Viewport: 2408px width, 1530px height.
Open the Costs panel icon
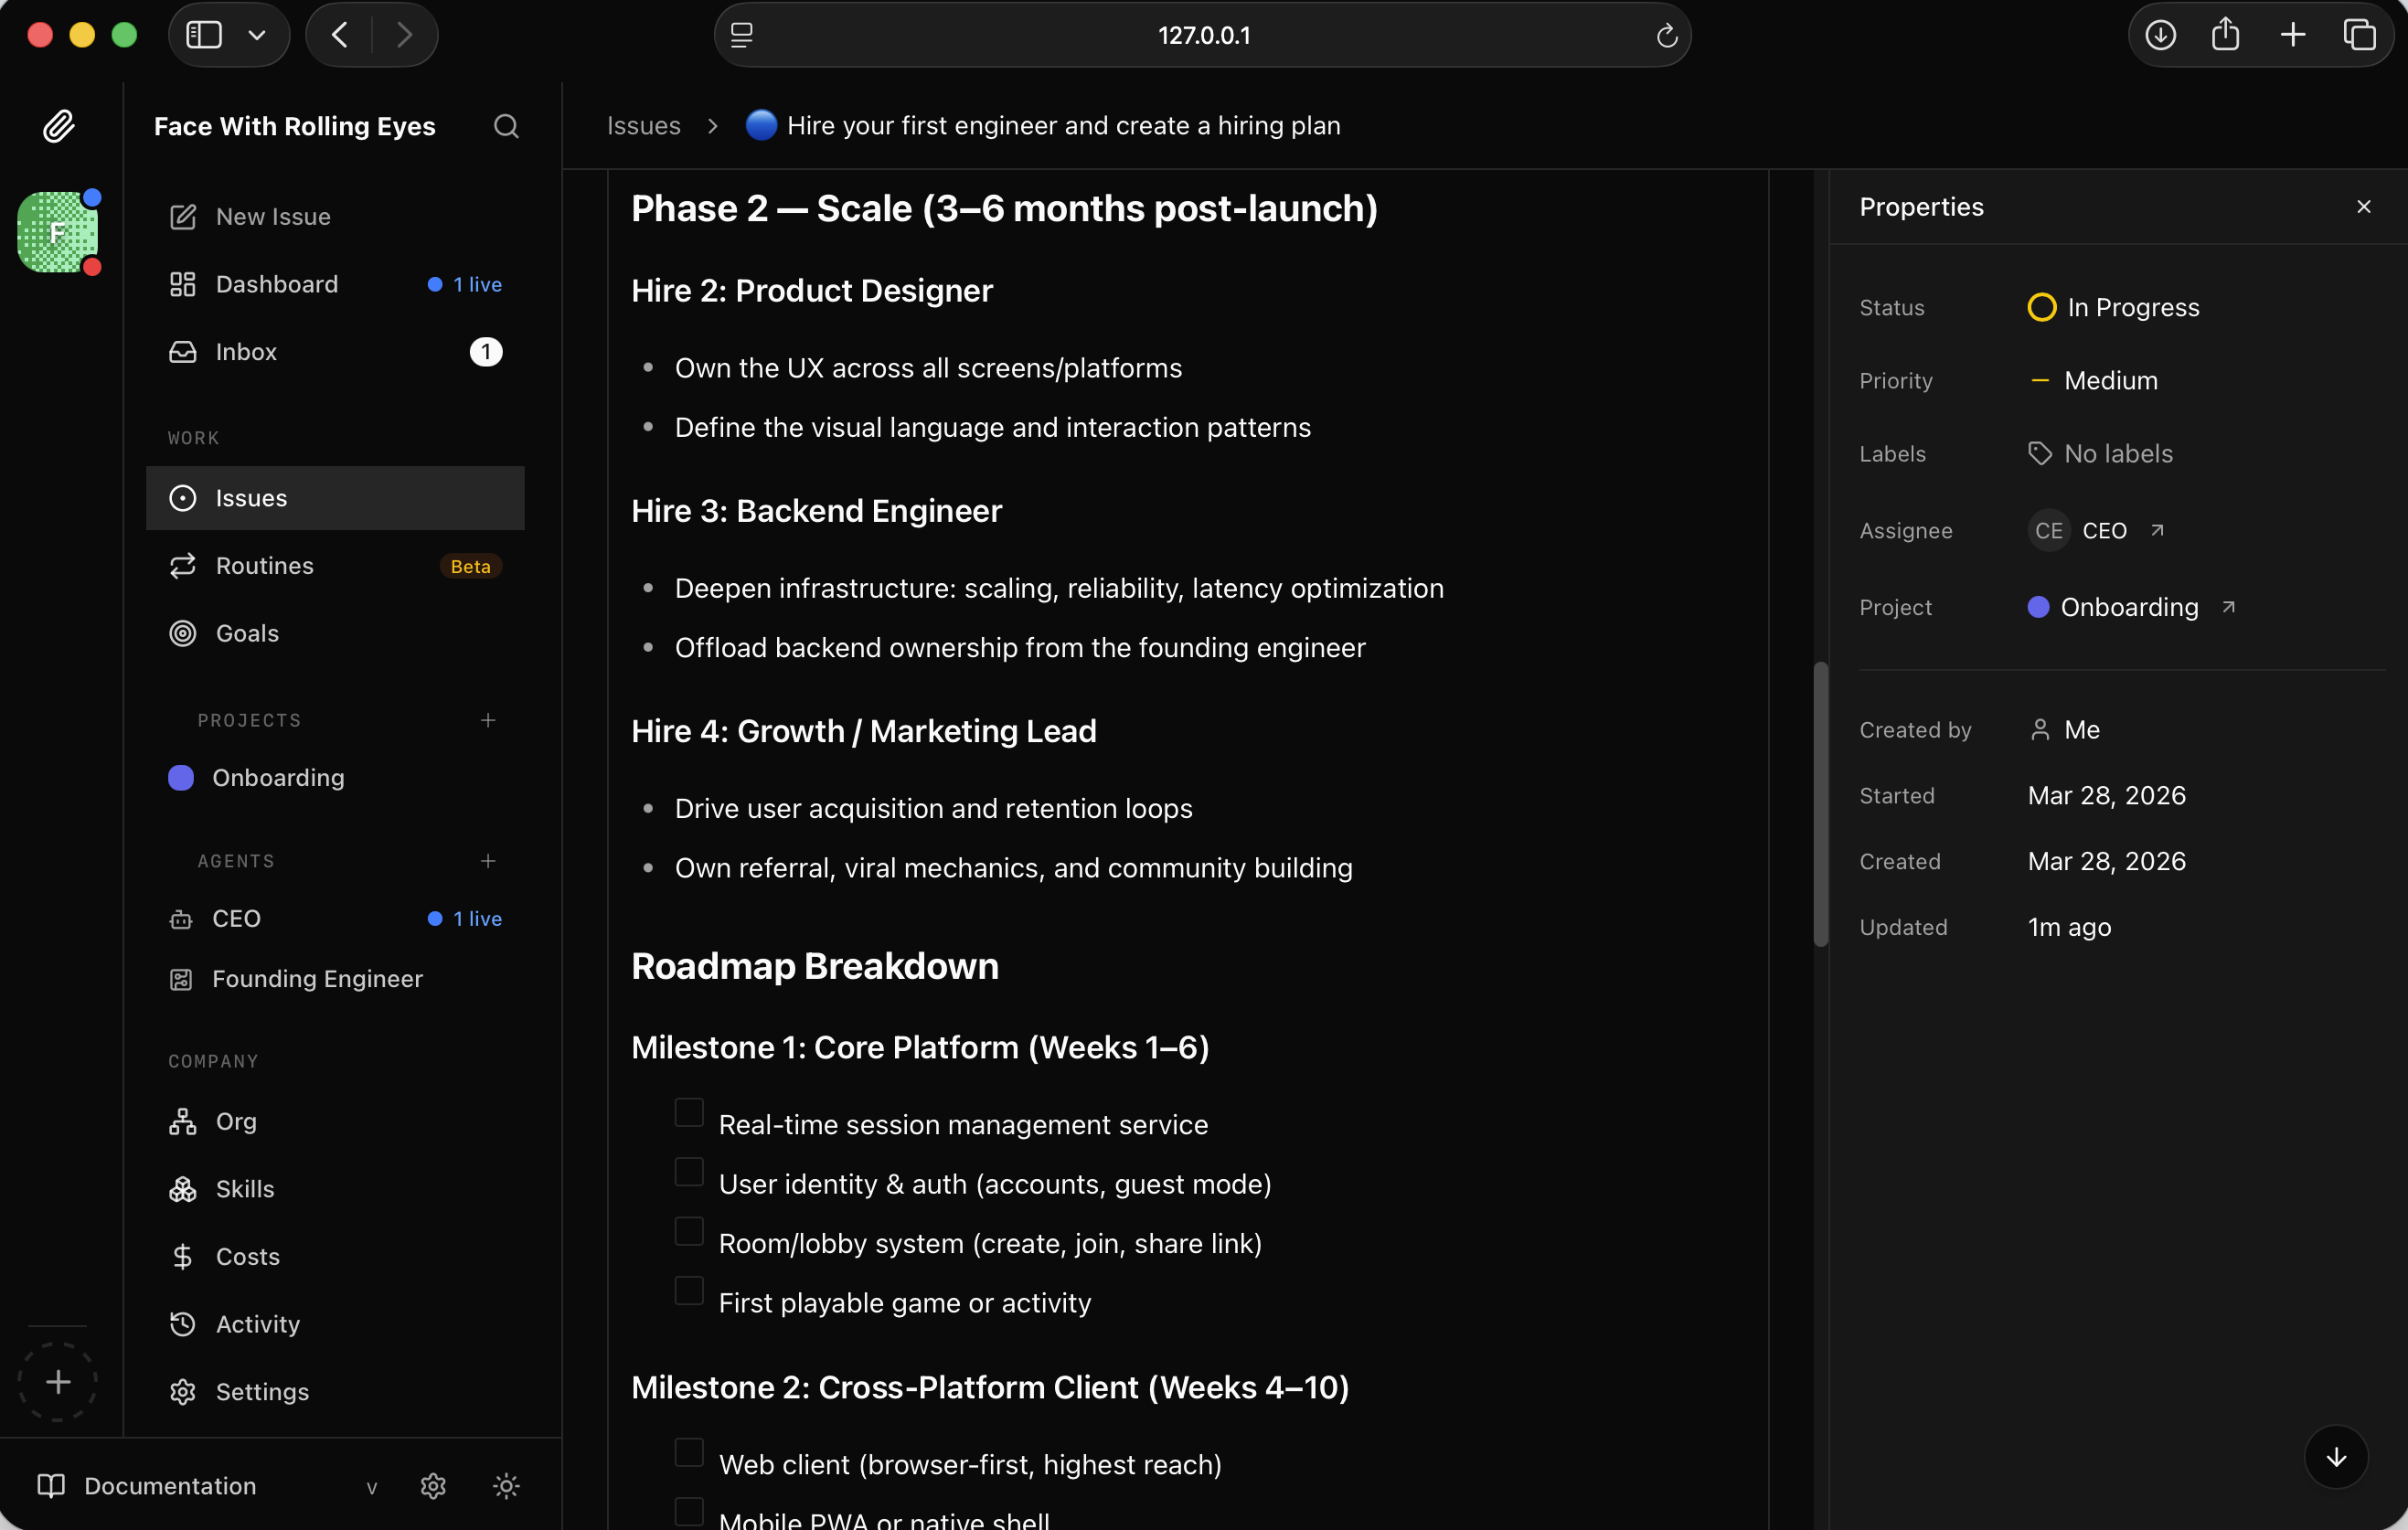tap(181, 1256)
